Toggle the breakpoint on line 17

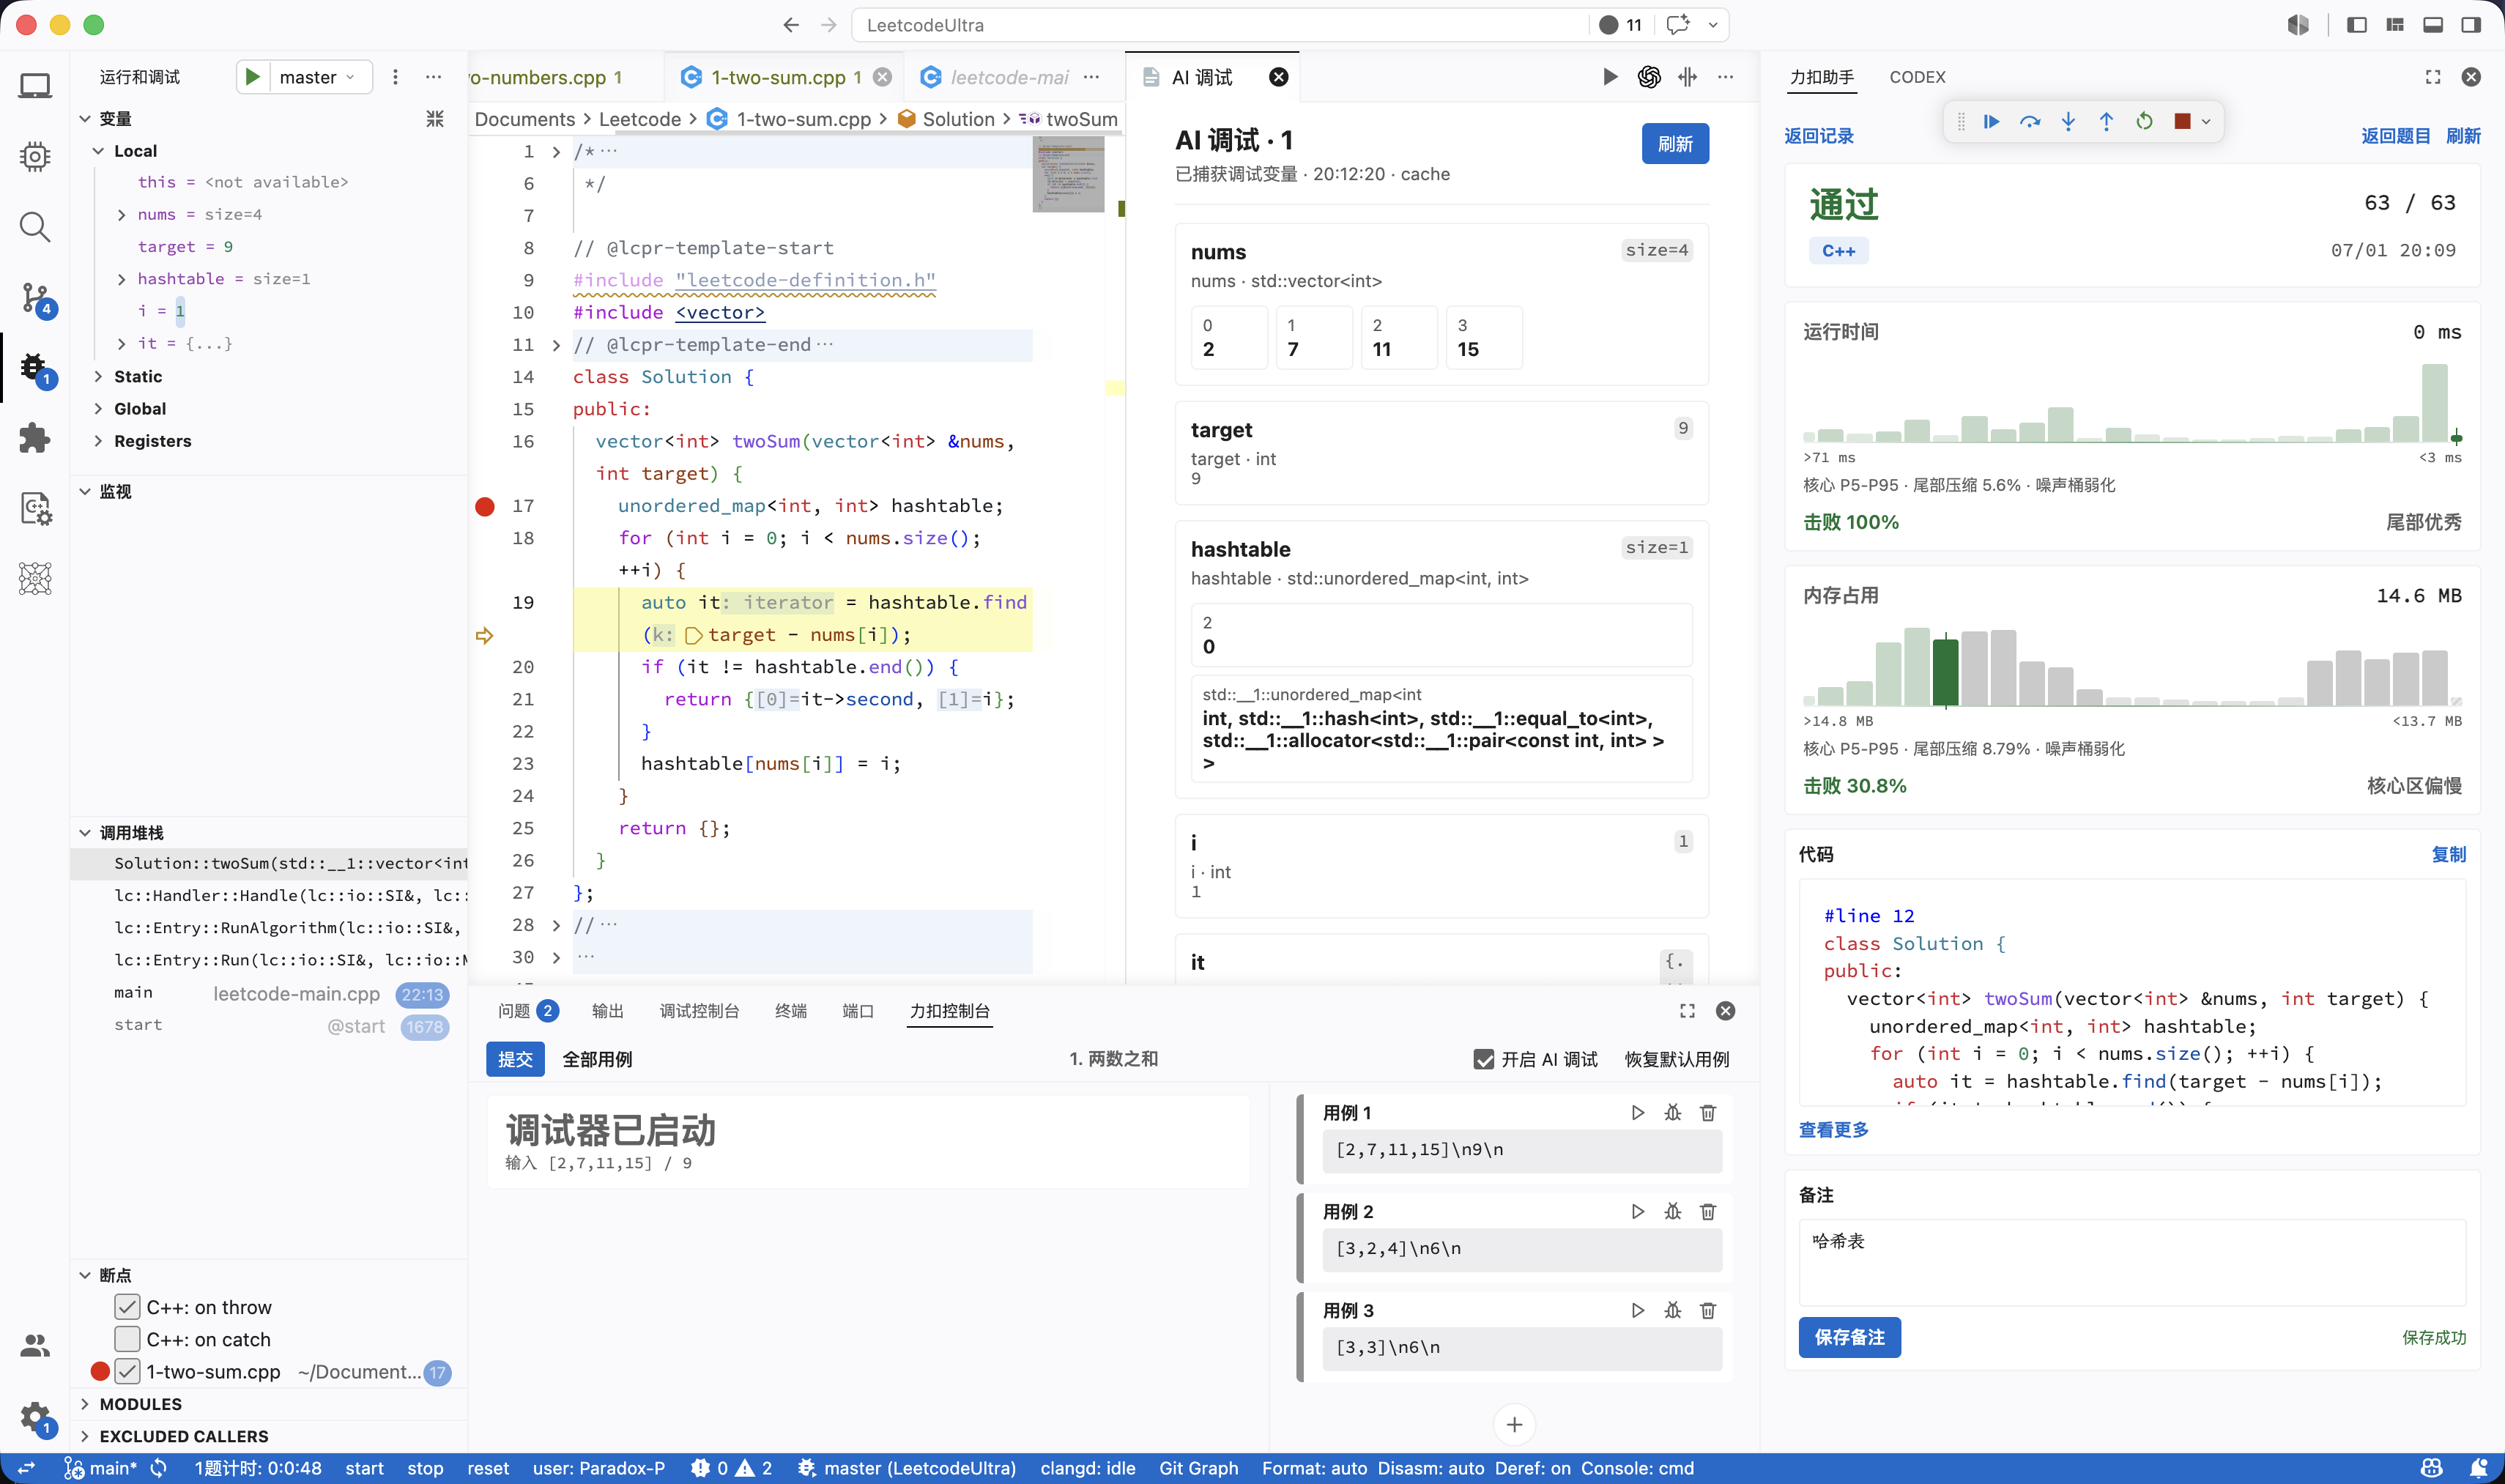[485, 506]
